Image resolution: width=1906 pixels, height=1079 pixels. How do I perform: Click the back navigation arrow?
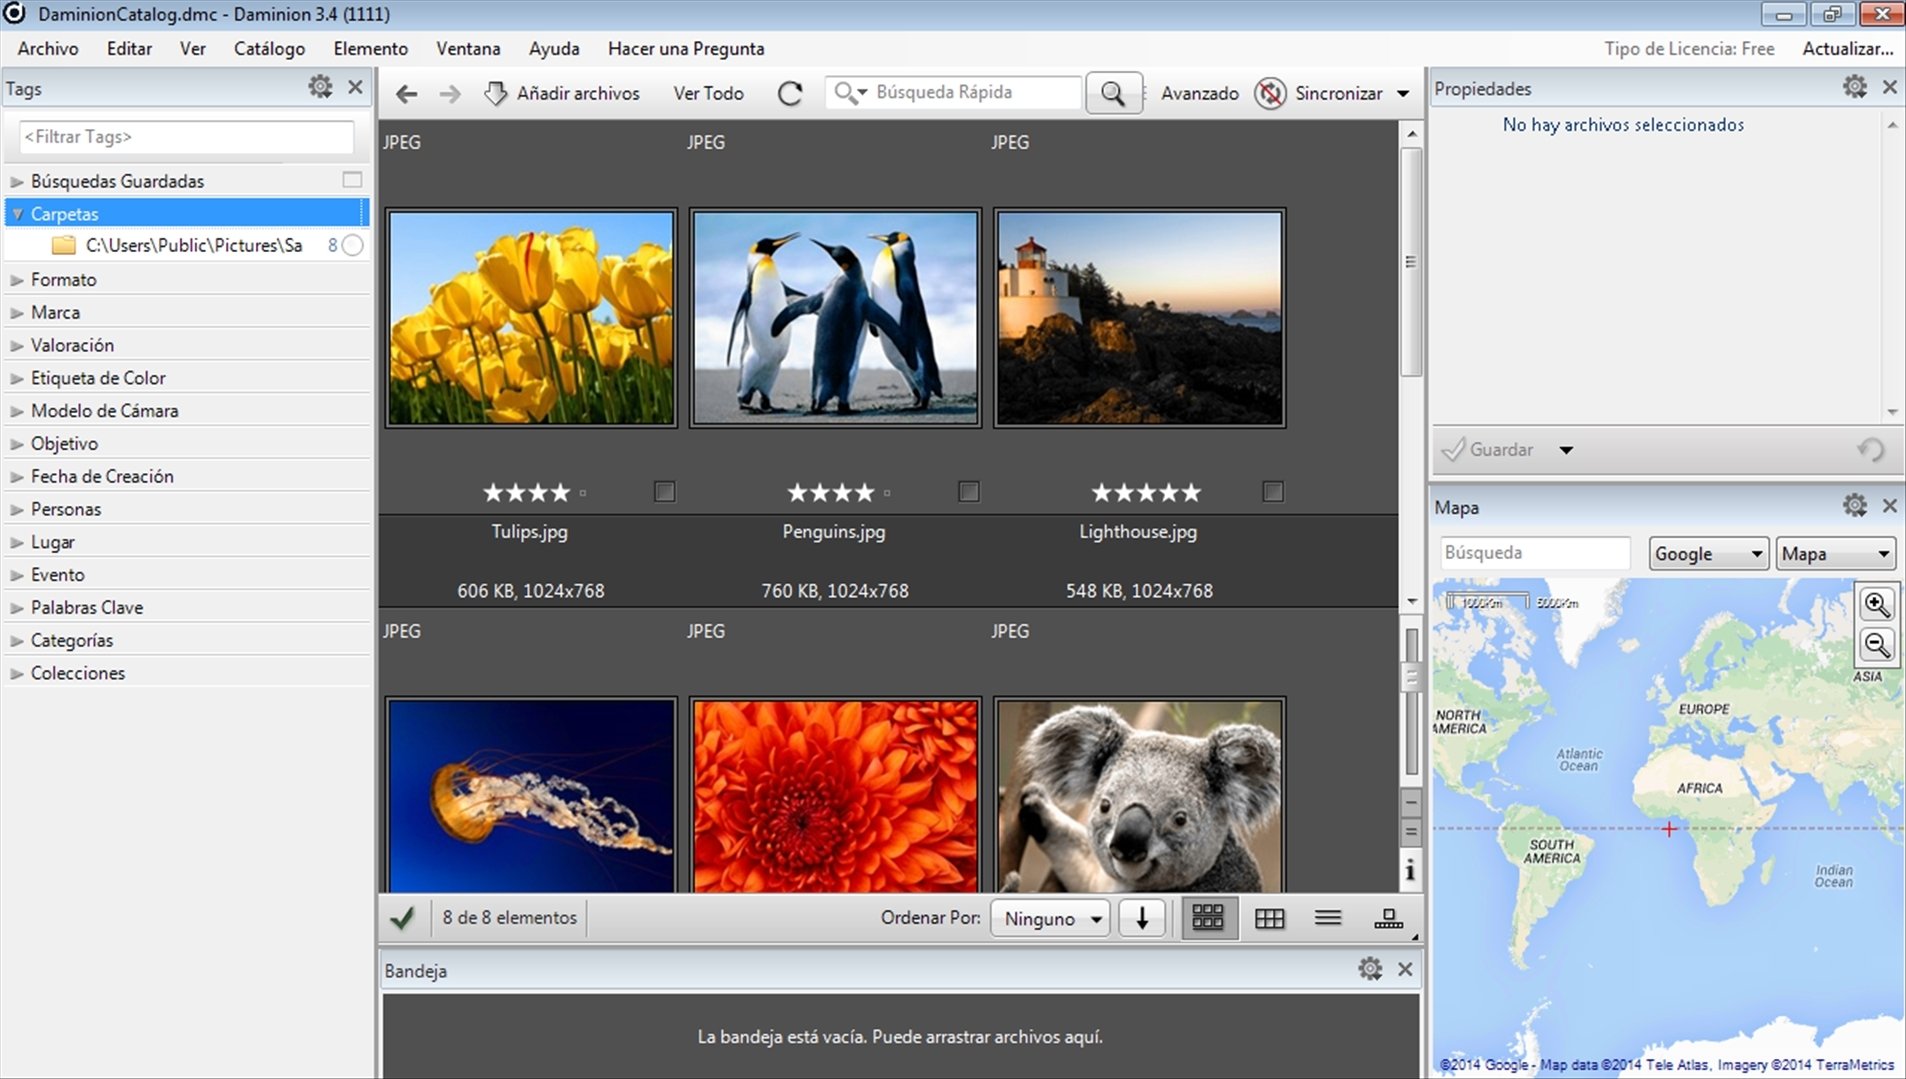[406, 93]
